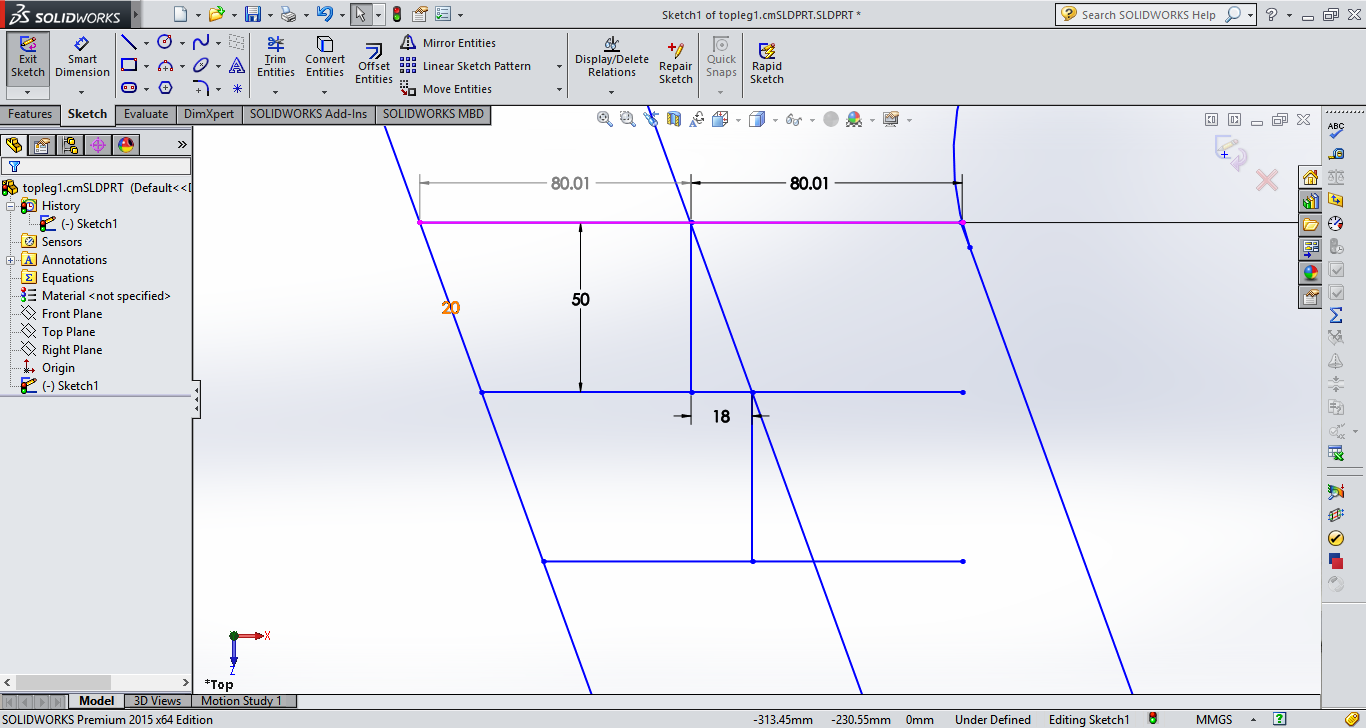Expand the Annotations tree node
Screen dimensions: 1366x728
pyautogui.click(x=10, y=259)
